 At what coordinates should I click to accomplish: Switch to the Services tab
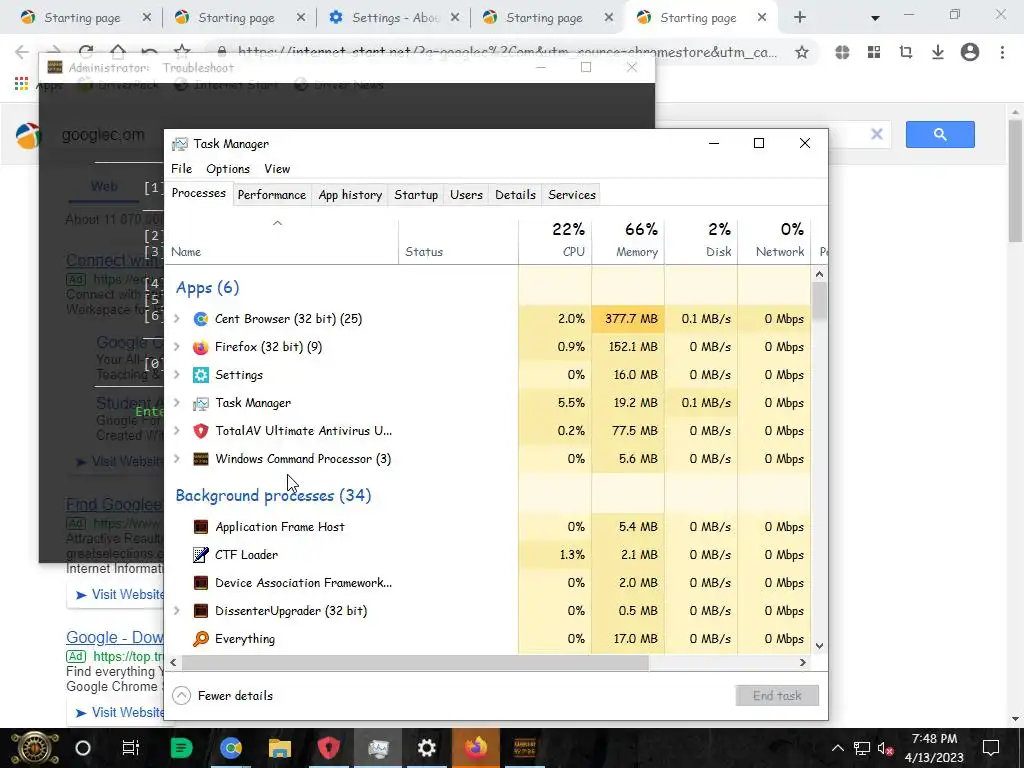(572, 195)
